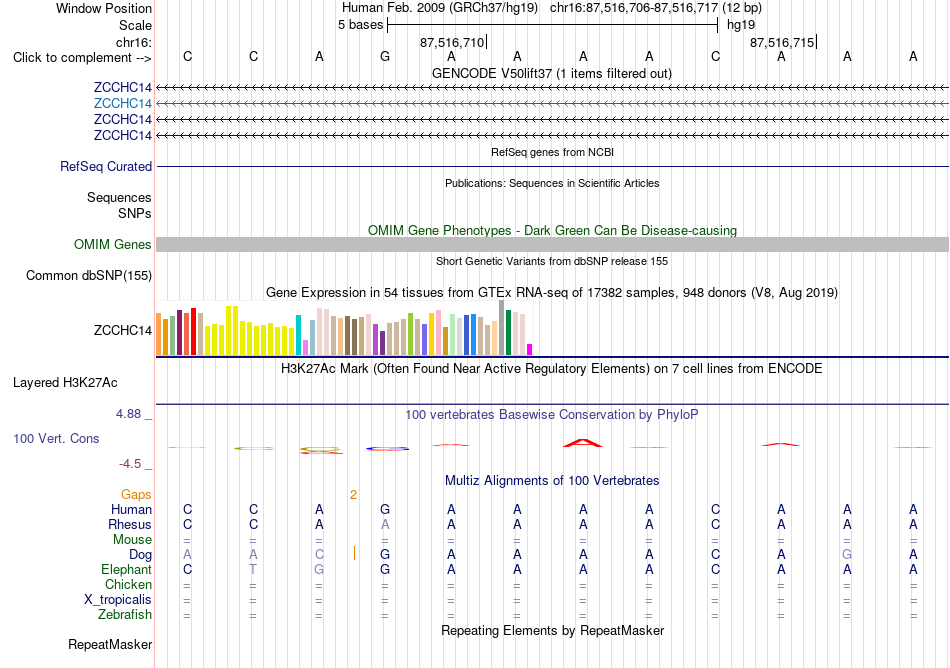The height and width of the screenshot is (668, 950).
Task: Click the orange insertion bar in Dog row
Action: (354, 553)
